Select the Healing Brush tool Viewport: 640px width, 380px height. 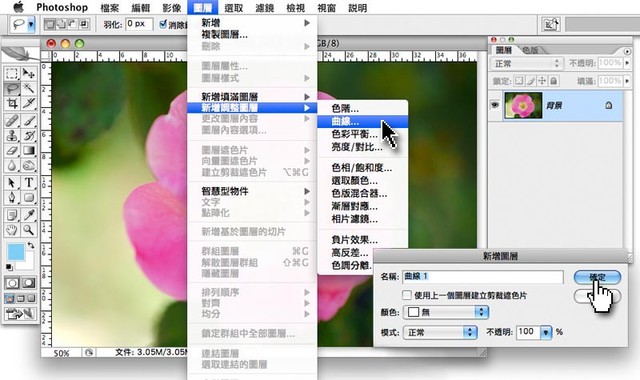12,121
